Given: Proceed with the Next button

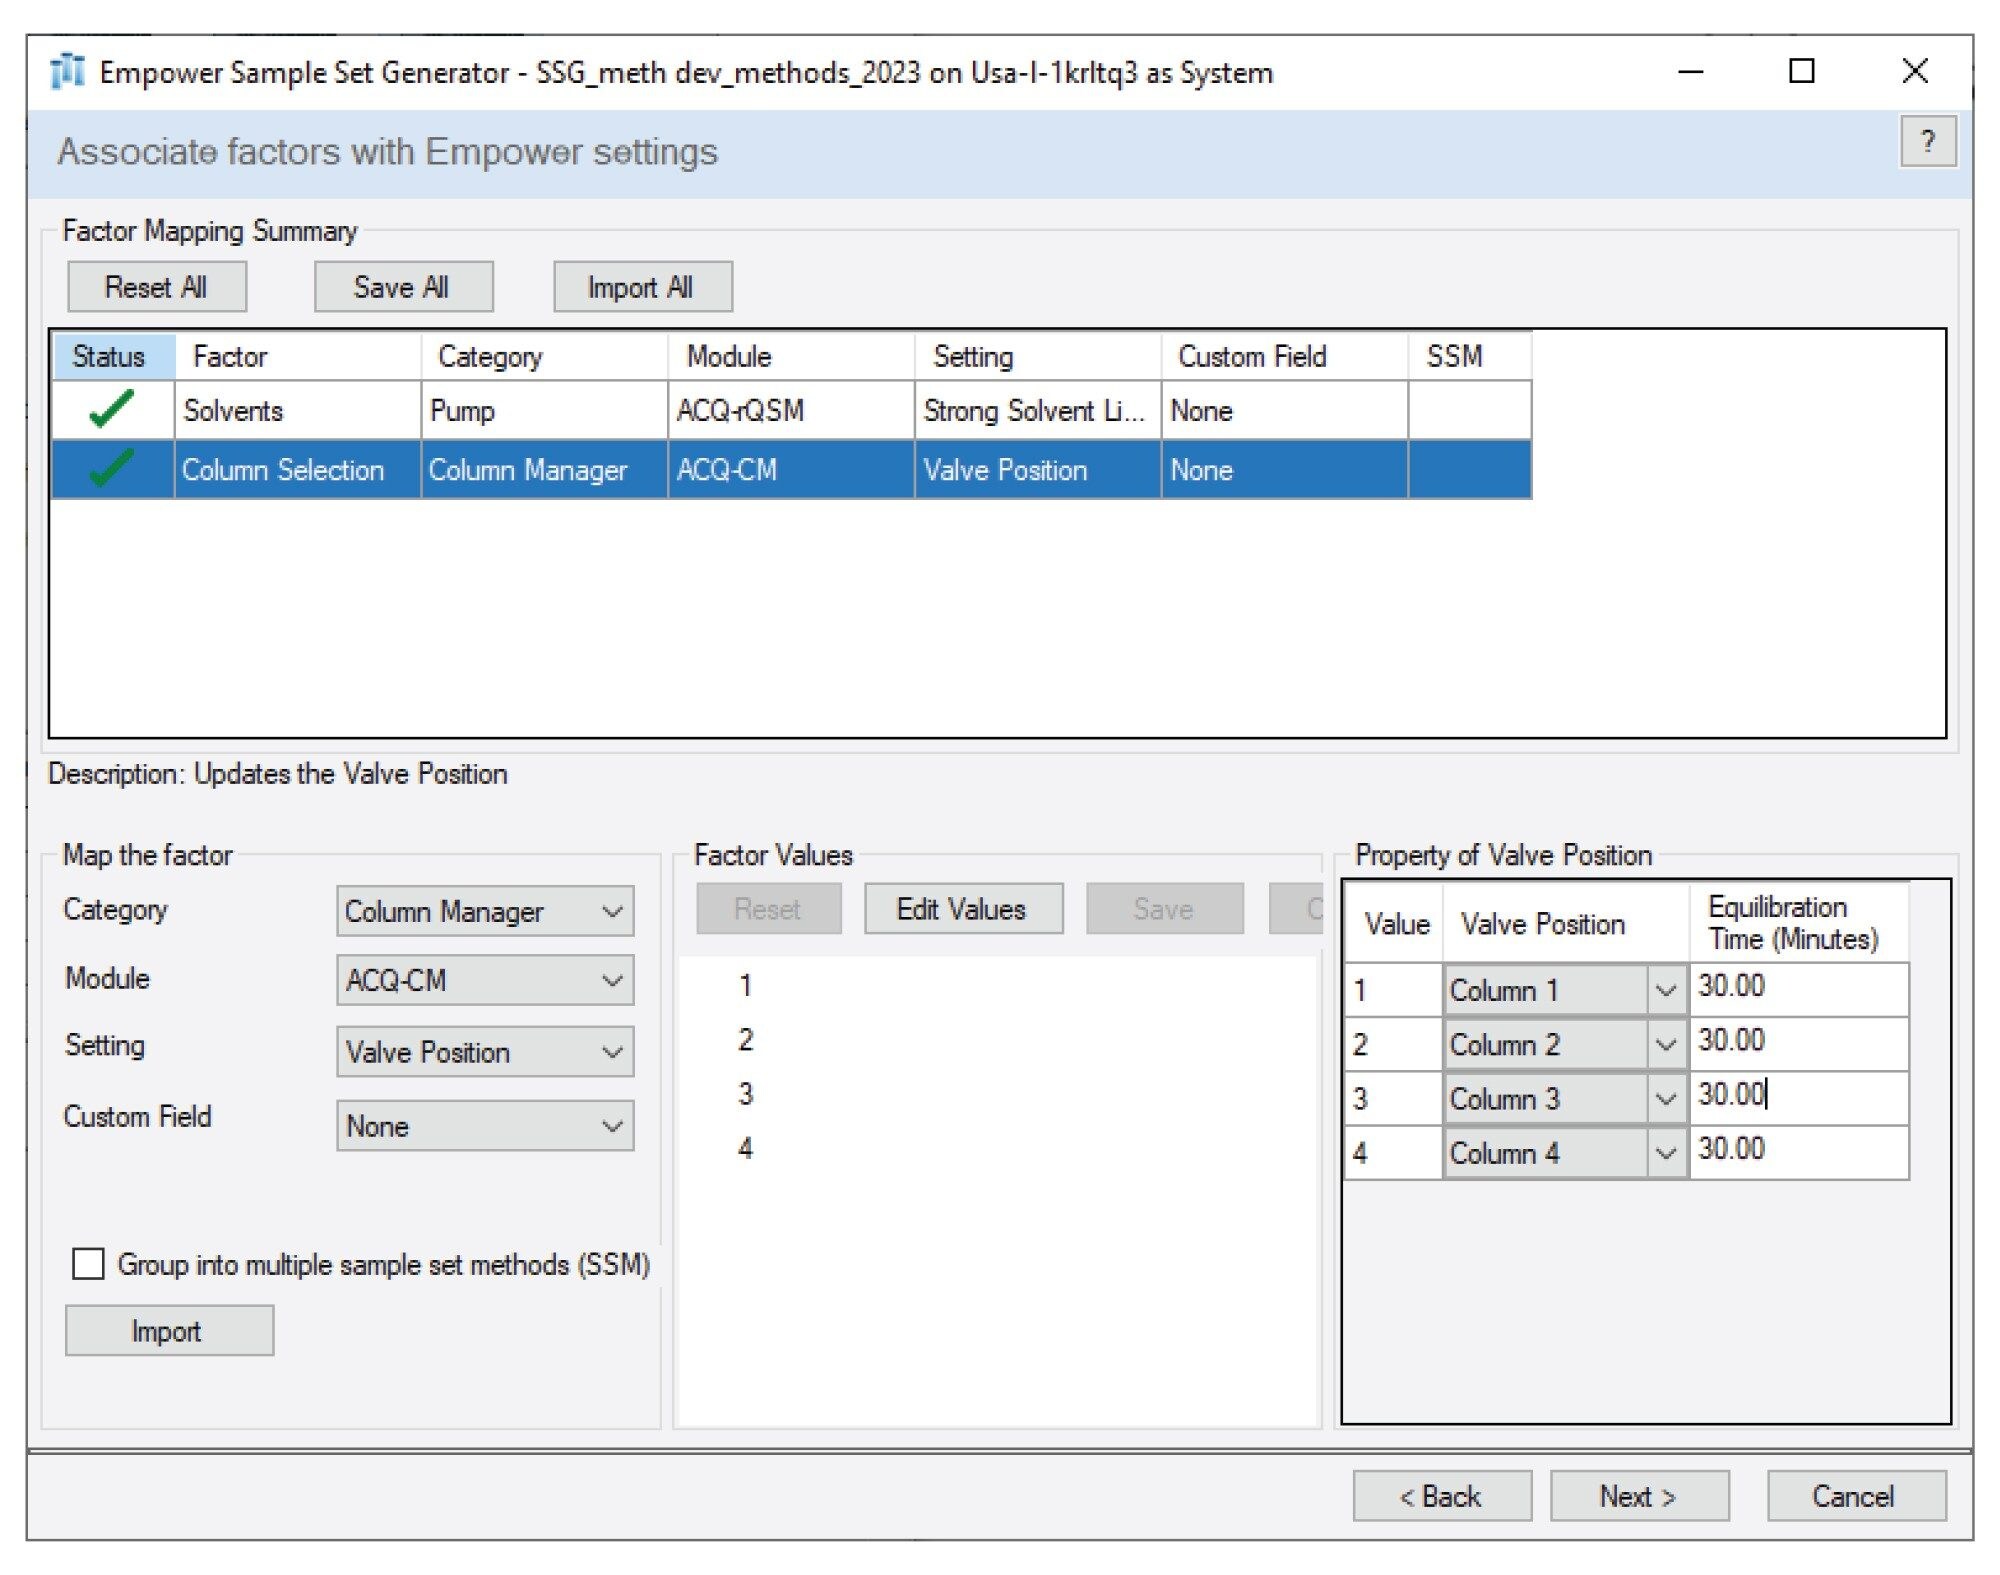Looking at the screenshot, I should pos(1640,1496).
